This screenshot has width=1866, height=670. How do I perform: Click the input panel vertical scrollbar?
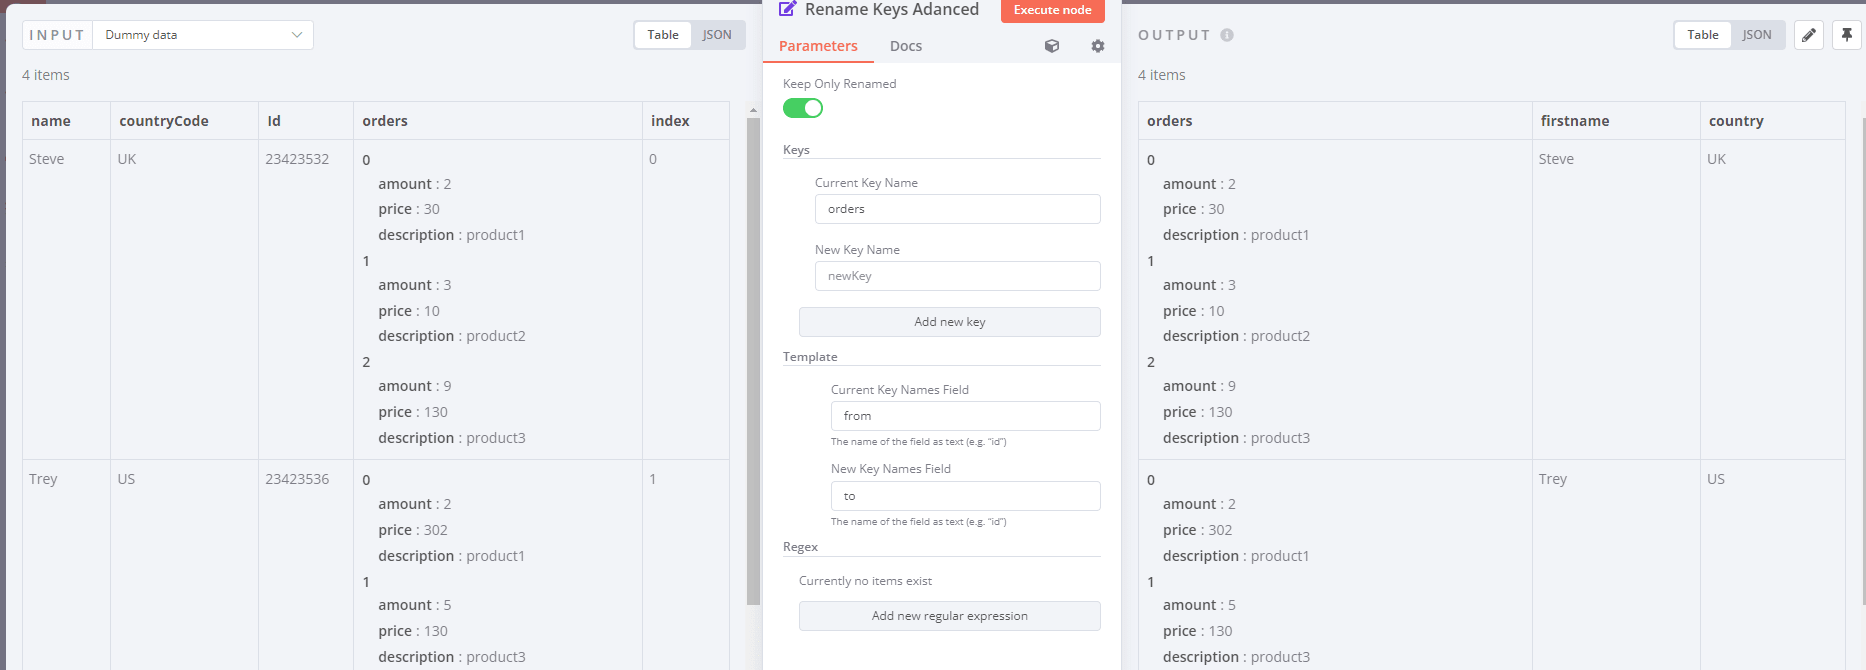754,360
